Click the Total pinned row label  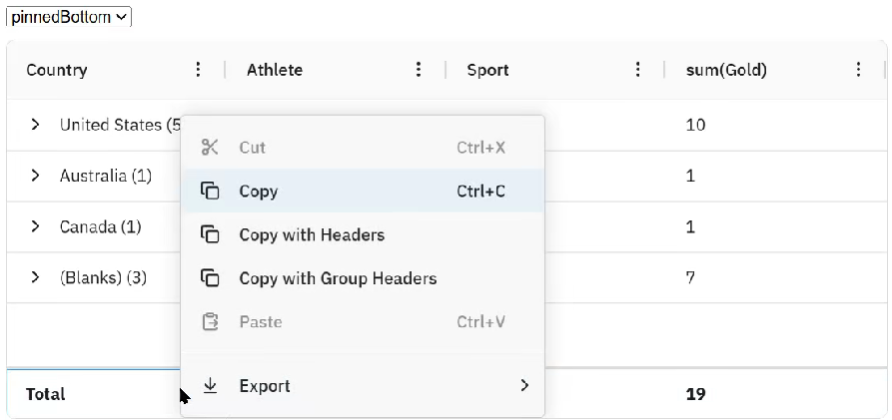[x=46, y=394]
